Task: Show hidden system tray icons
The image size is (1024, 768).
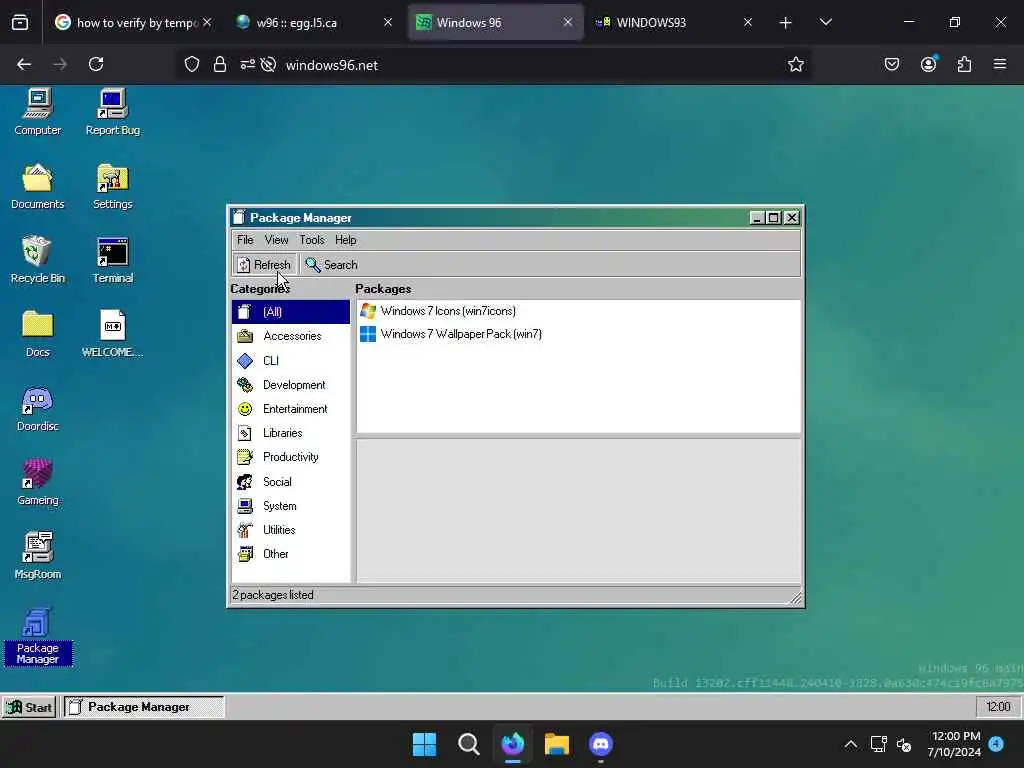Action: [x=850, y=744]
